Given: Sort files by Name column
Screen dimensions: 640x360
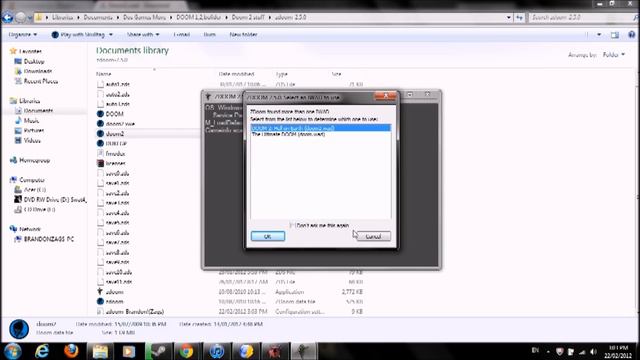Looking at the screenshot, I should (104, 74).
